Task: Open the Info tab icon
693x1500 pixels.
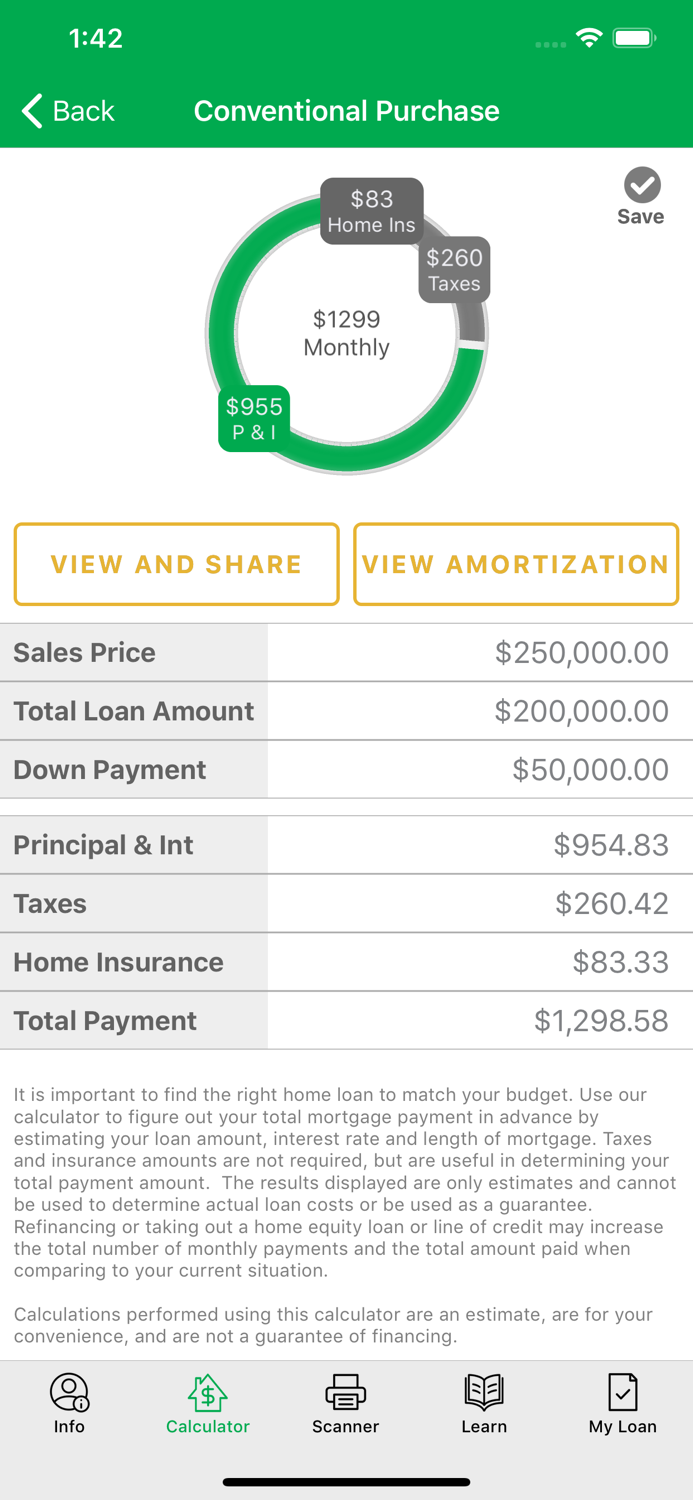Action: (x=69, y=1392)
